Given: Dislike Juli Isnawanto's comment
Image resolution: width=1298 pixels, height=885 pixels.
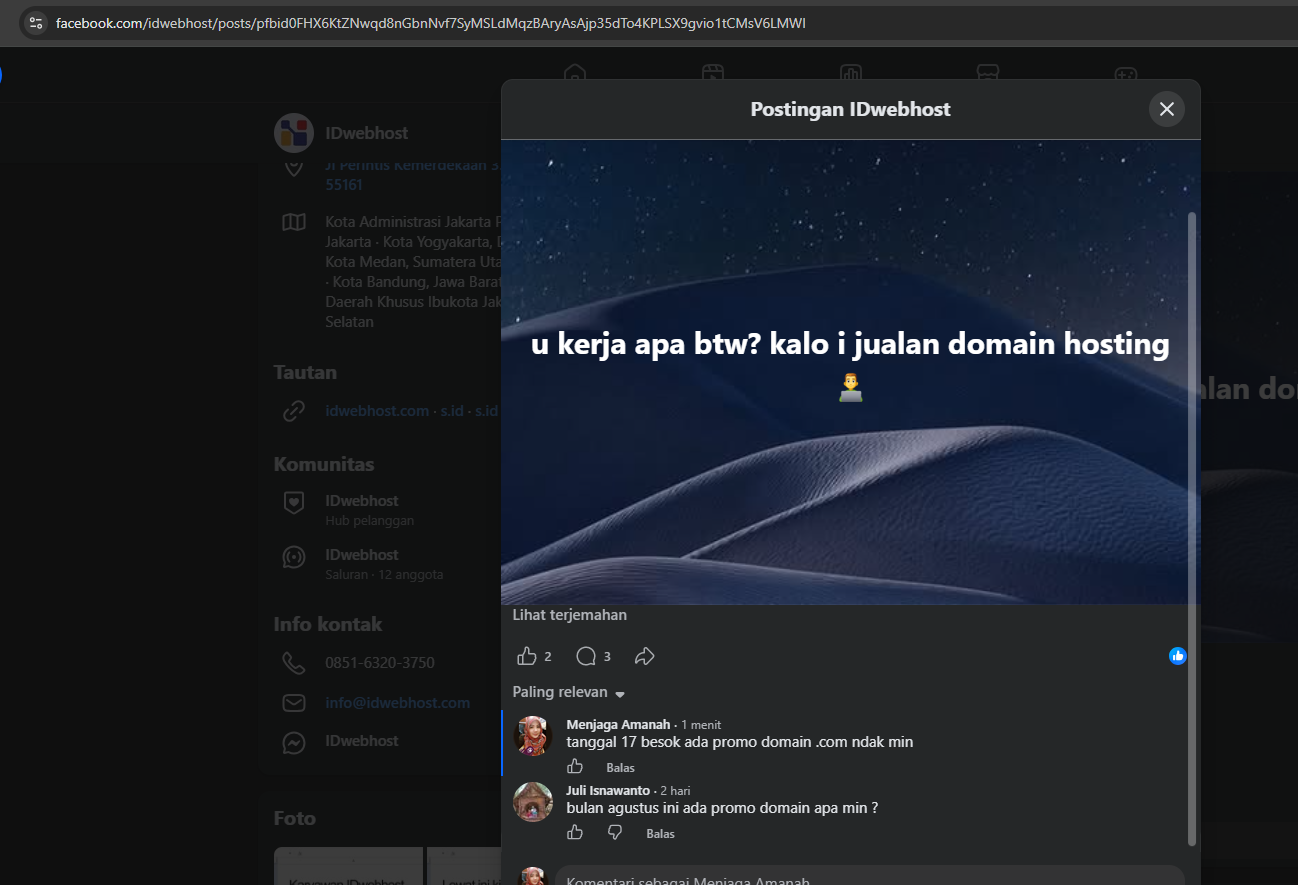Looking at the screenshot, I should 615,833.
